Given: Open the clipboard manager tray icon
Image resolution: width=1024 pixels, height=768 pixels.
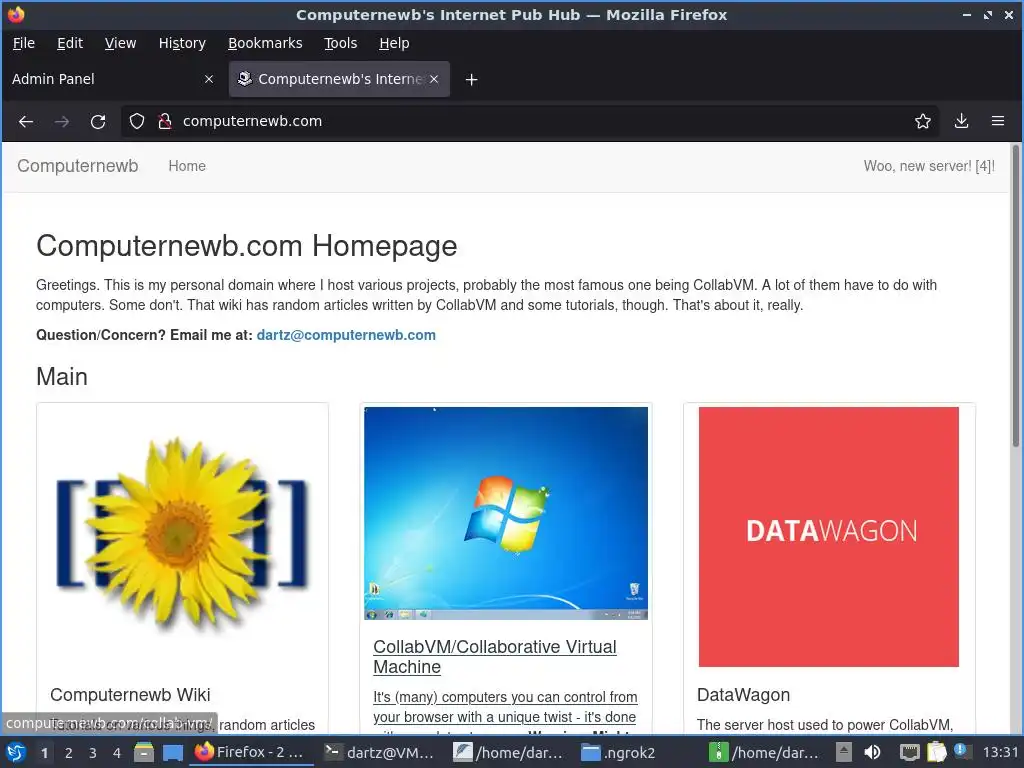Looking at the screenshot, I should pos(936,752).
